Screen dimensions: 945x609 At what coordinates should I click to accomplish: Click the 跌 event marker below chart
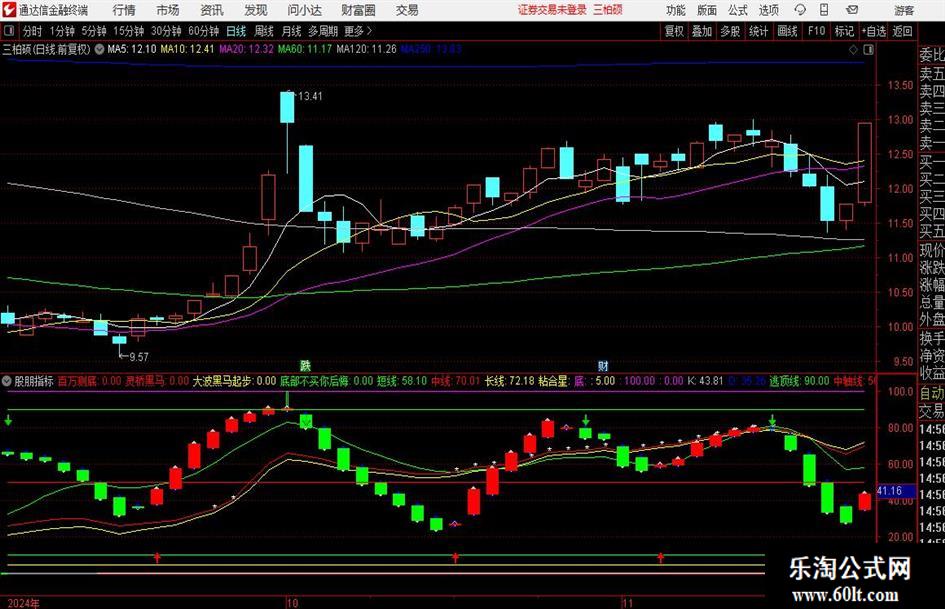306,365
